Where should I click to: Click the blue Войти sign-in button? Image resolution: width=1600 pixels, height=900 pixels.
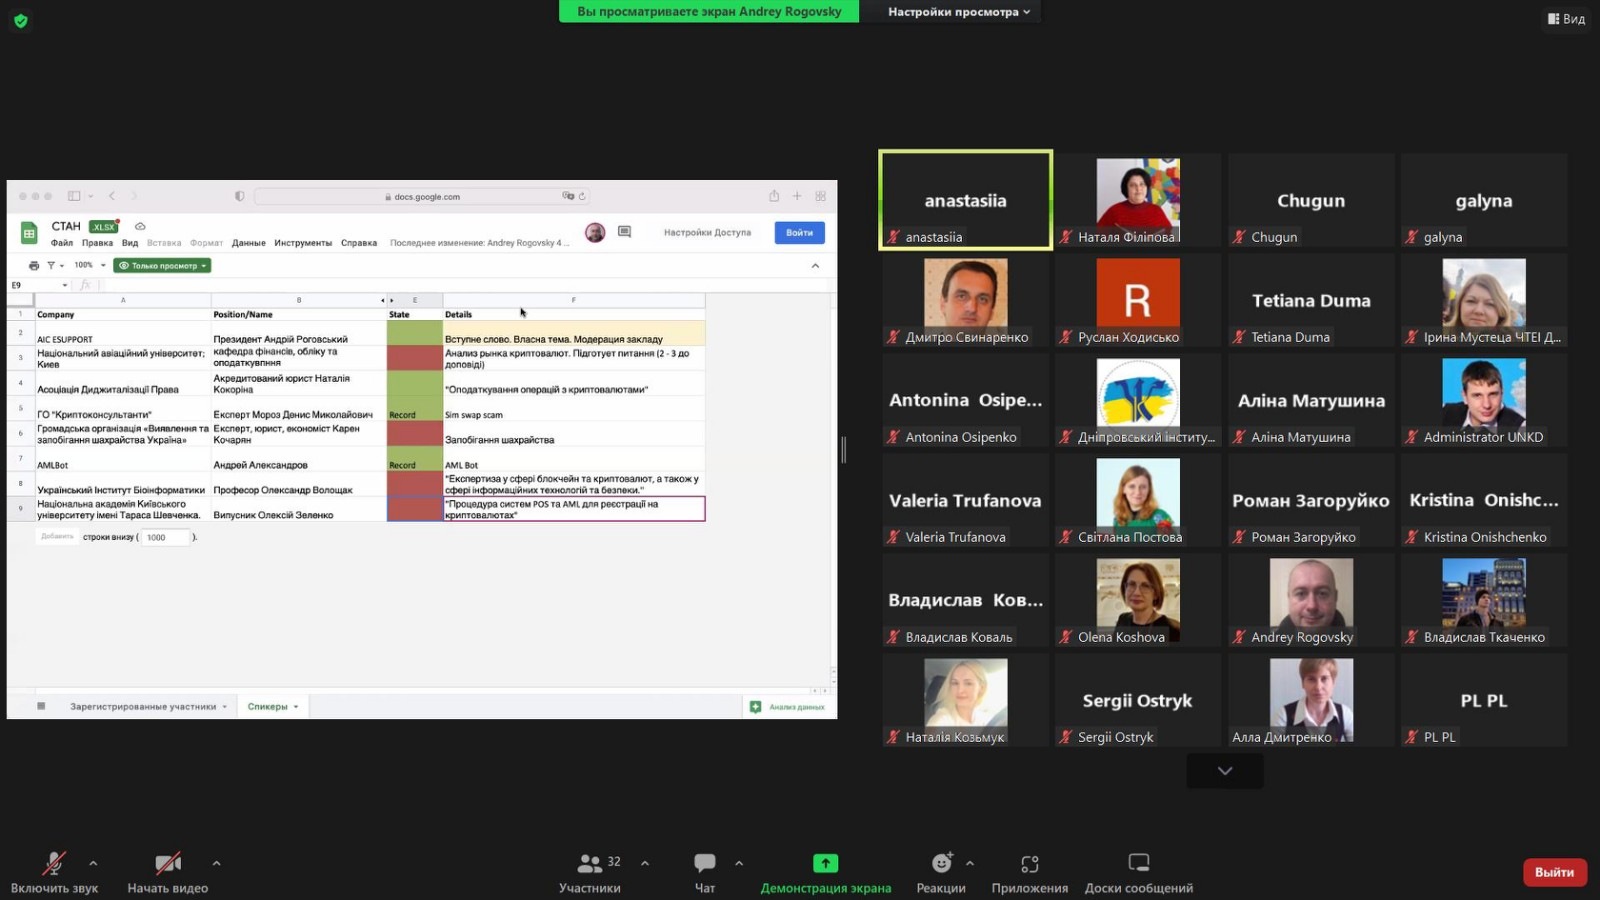coord(799,232)
